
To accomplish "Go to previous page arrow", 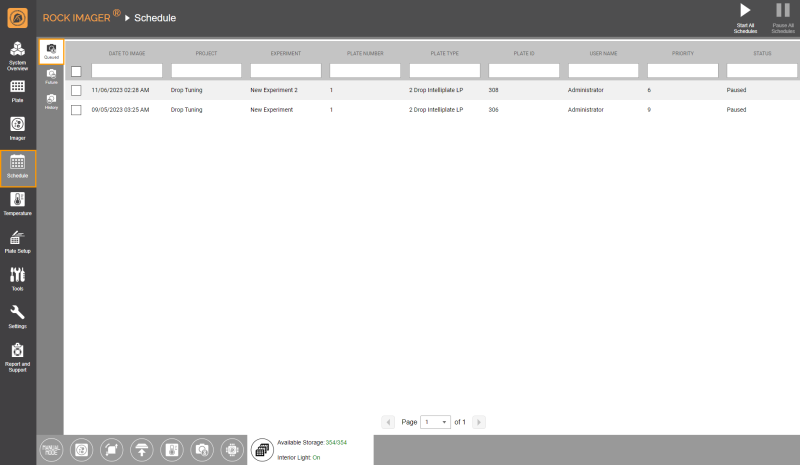I will (388, 422).
